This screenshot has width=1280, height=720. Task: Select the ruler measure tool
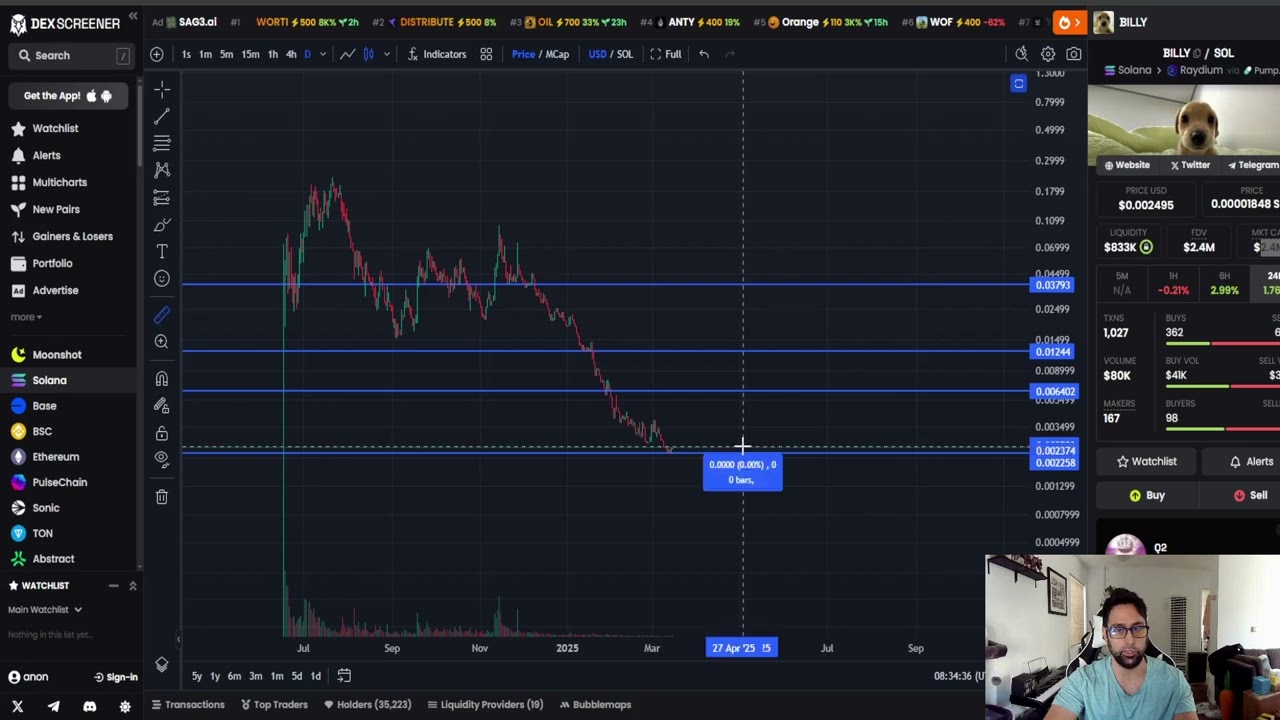click(162, 315)
